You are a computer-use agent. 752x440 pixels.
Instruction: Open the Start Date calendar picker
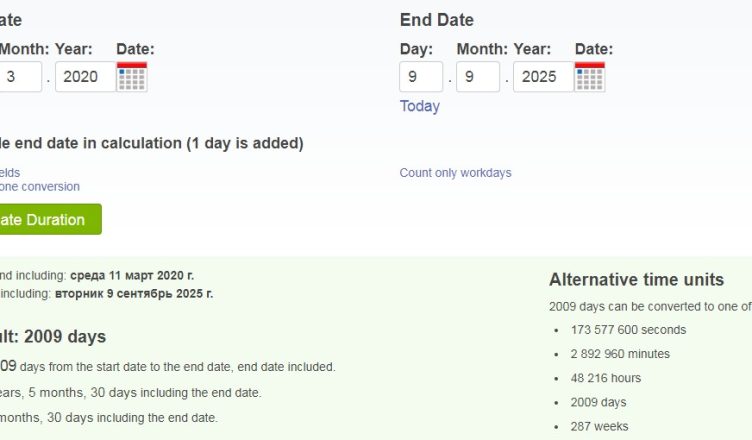pyautogui.click(x=131, y=77)
